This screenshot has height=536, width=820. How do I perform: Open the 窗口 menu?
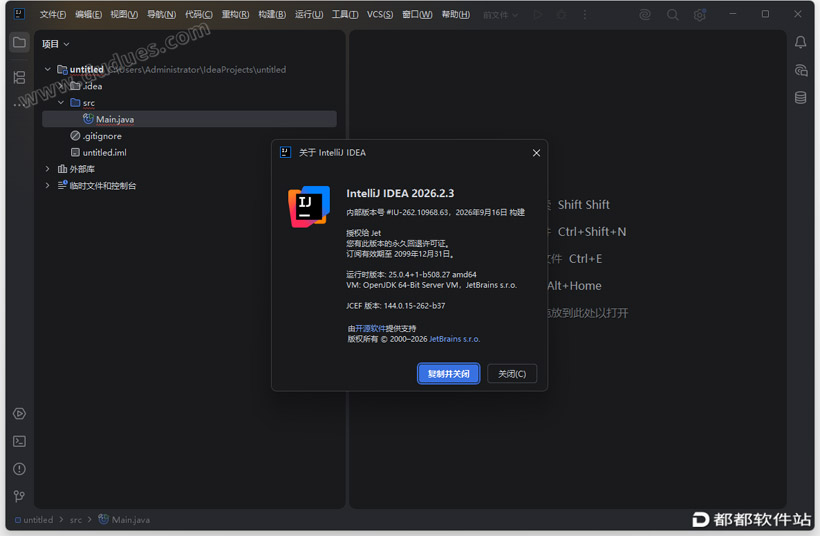[x=417, y=15]
